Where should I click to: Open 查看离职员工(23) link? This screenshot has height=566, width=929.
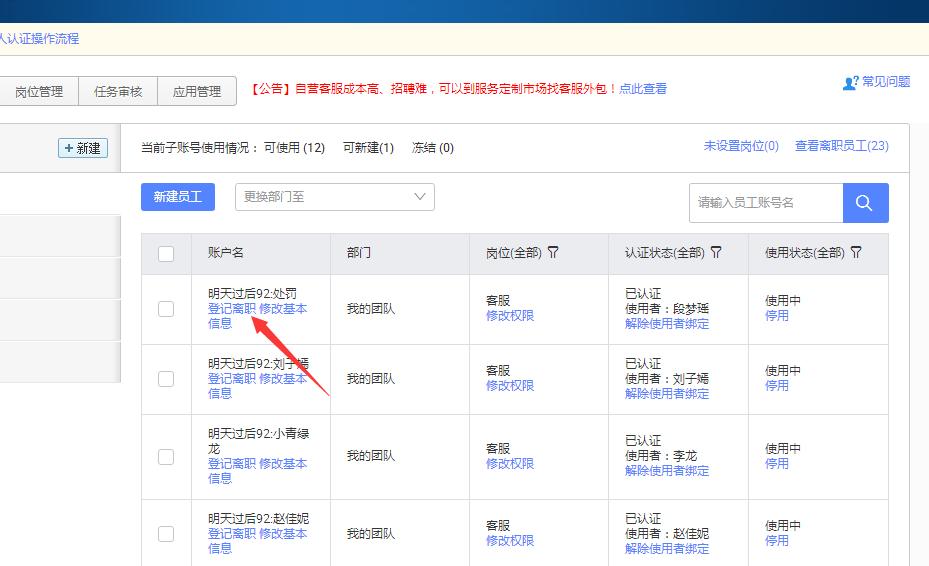pyautogui.click(x=842, y=146)
